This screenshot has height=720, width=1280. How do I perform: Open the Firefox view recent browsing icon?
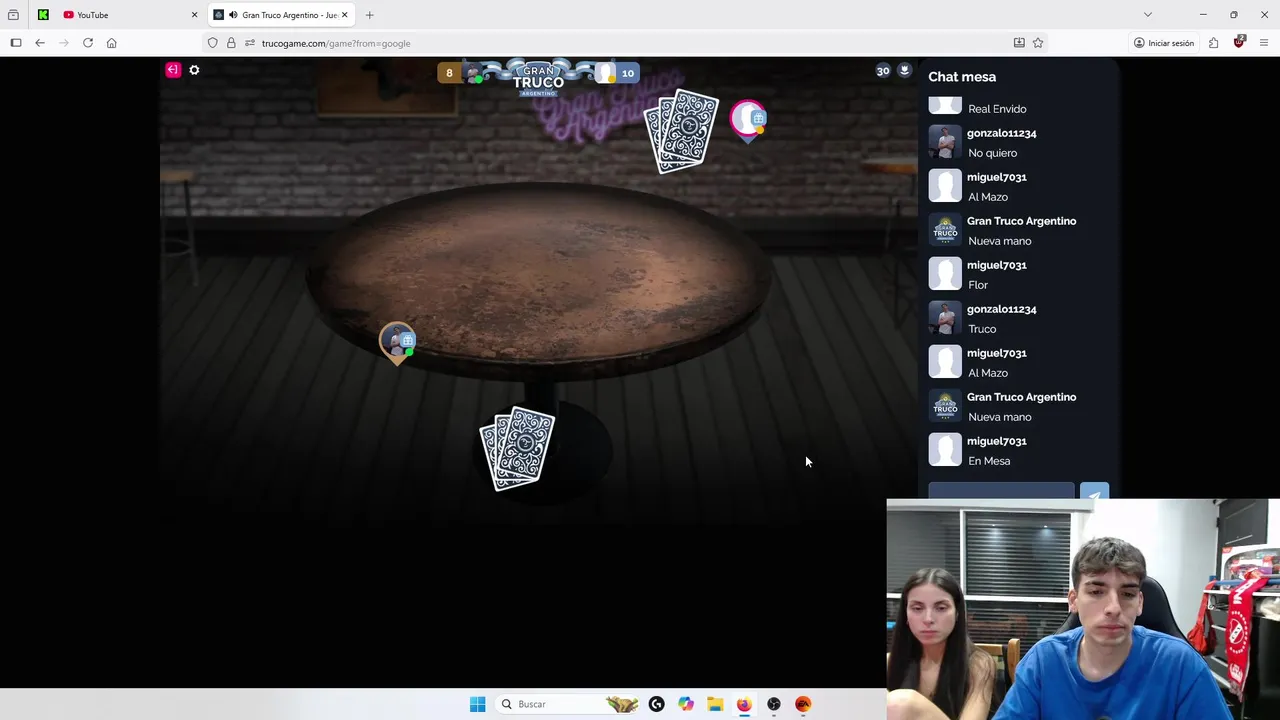(x=13, y=15)
